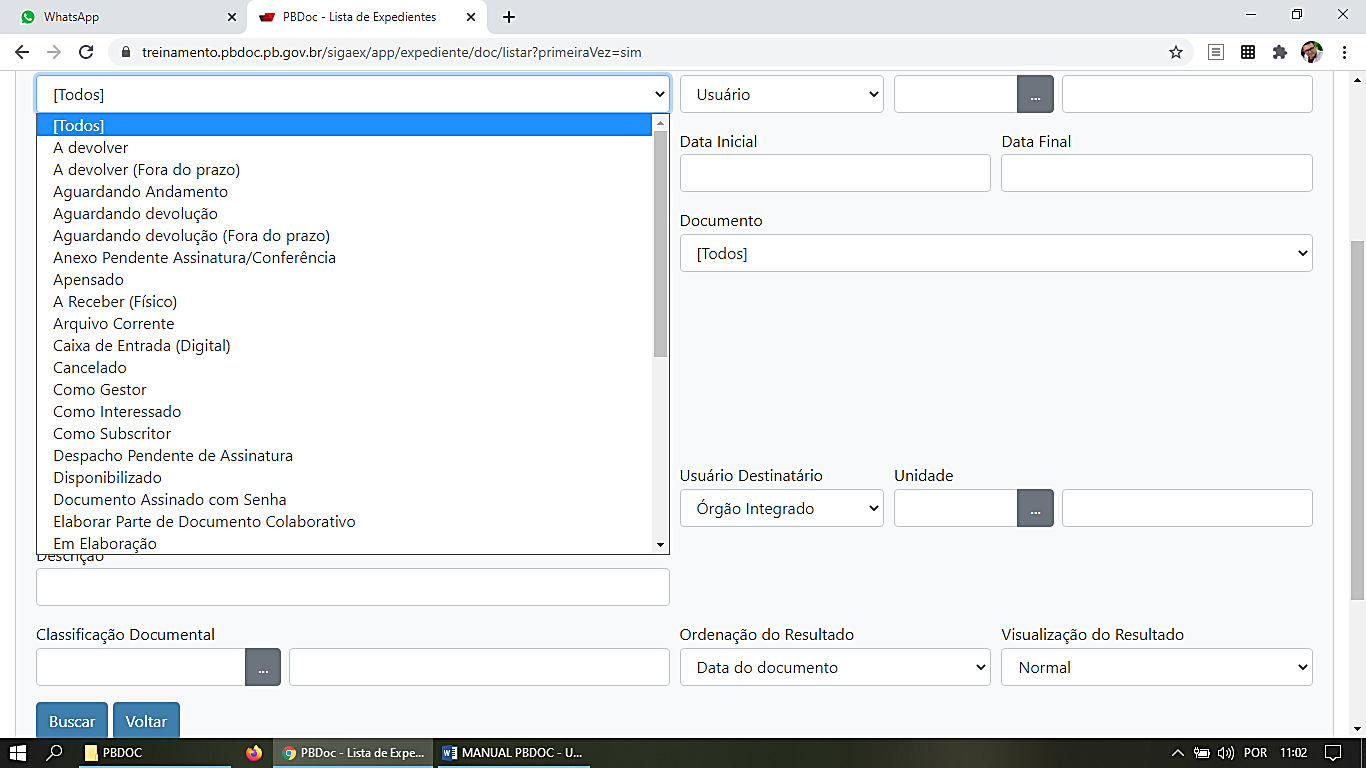Open Windows Start menu
Screen dimensions: 1366x768
(x=18, y=753)
